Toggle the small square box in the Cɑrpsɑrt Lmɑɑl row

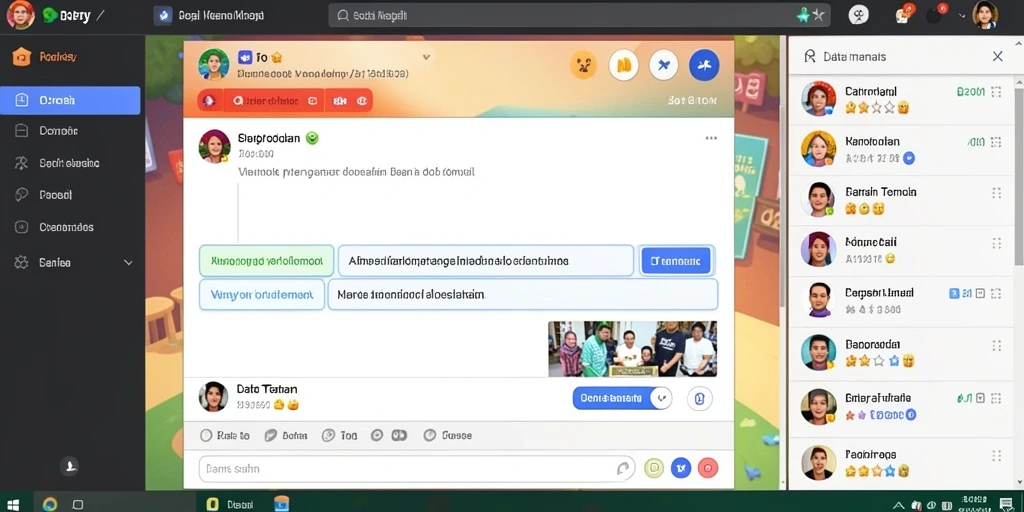980,294
